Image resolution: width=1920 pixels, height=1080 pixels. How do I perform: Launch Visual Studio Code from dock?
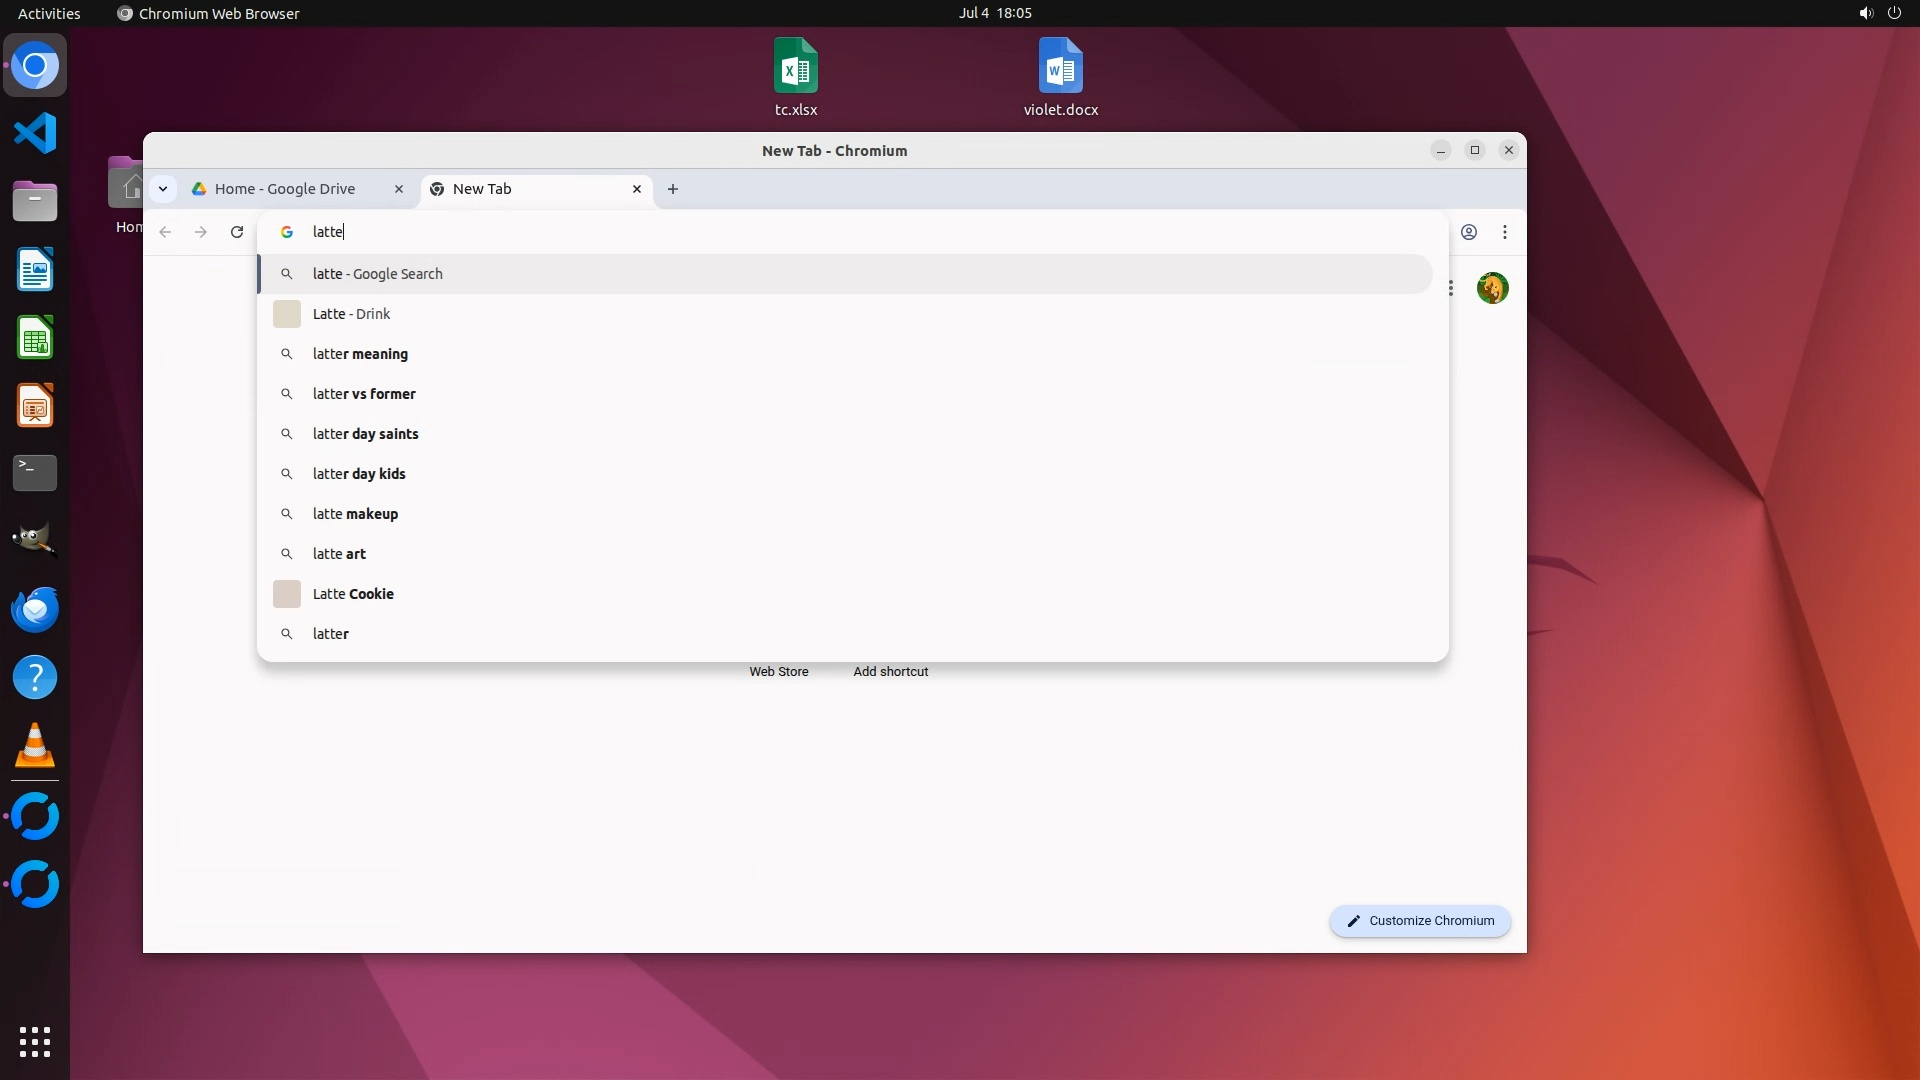tap(35, 134)
